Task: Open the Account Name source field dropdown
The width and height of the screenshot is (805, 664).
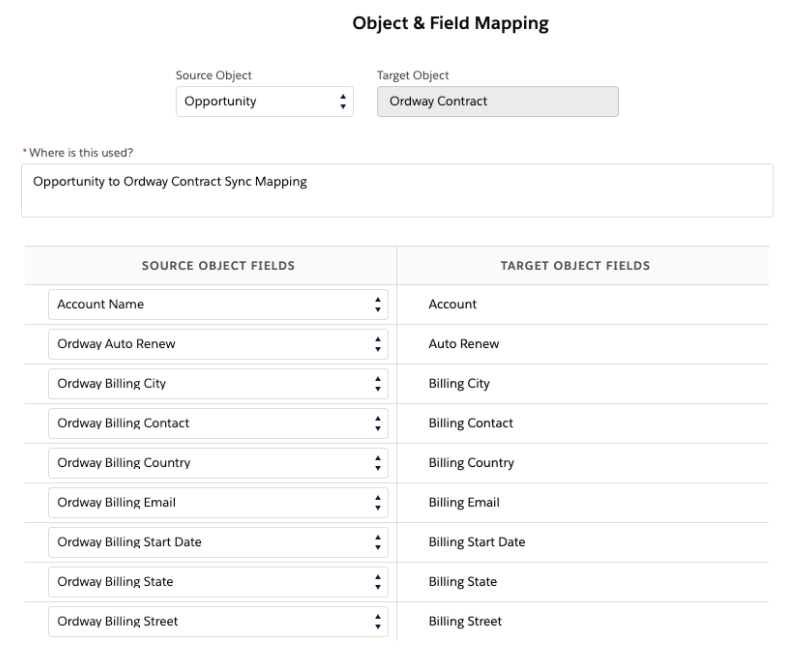Action: (x=218, y=305)
